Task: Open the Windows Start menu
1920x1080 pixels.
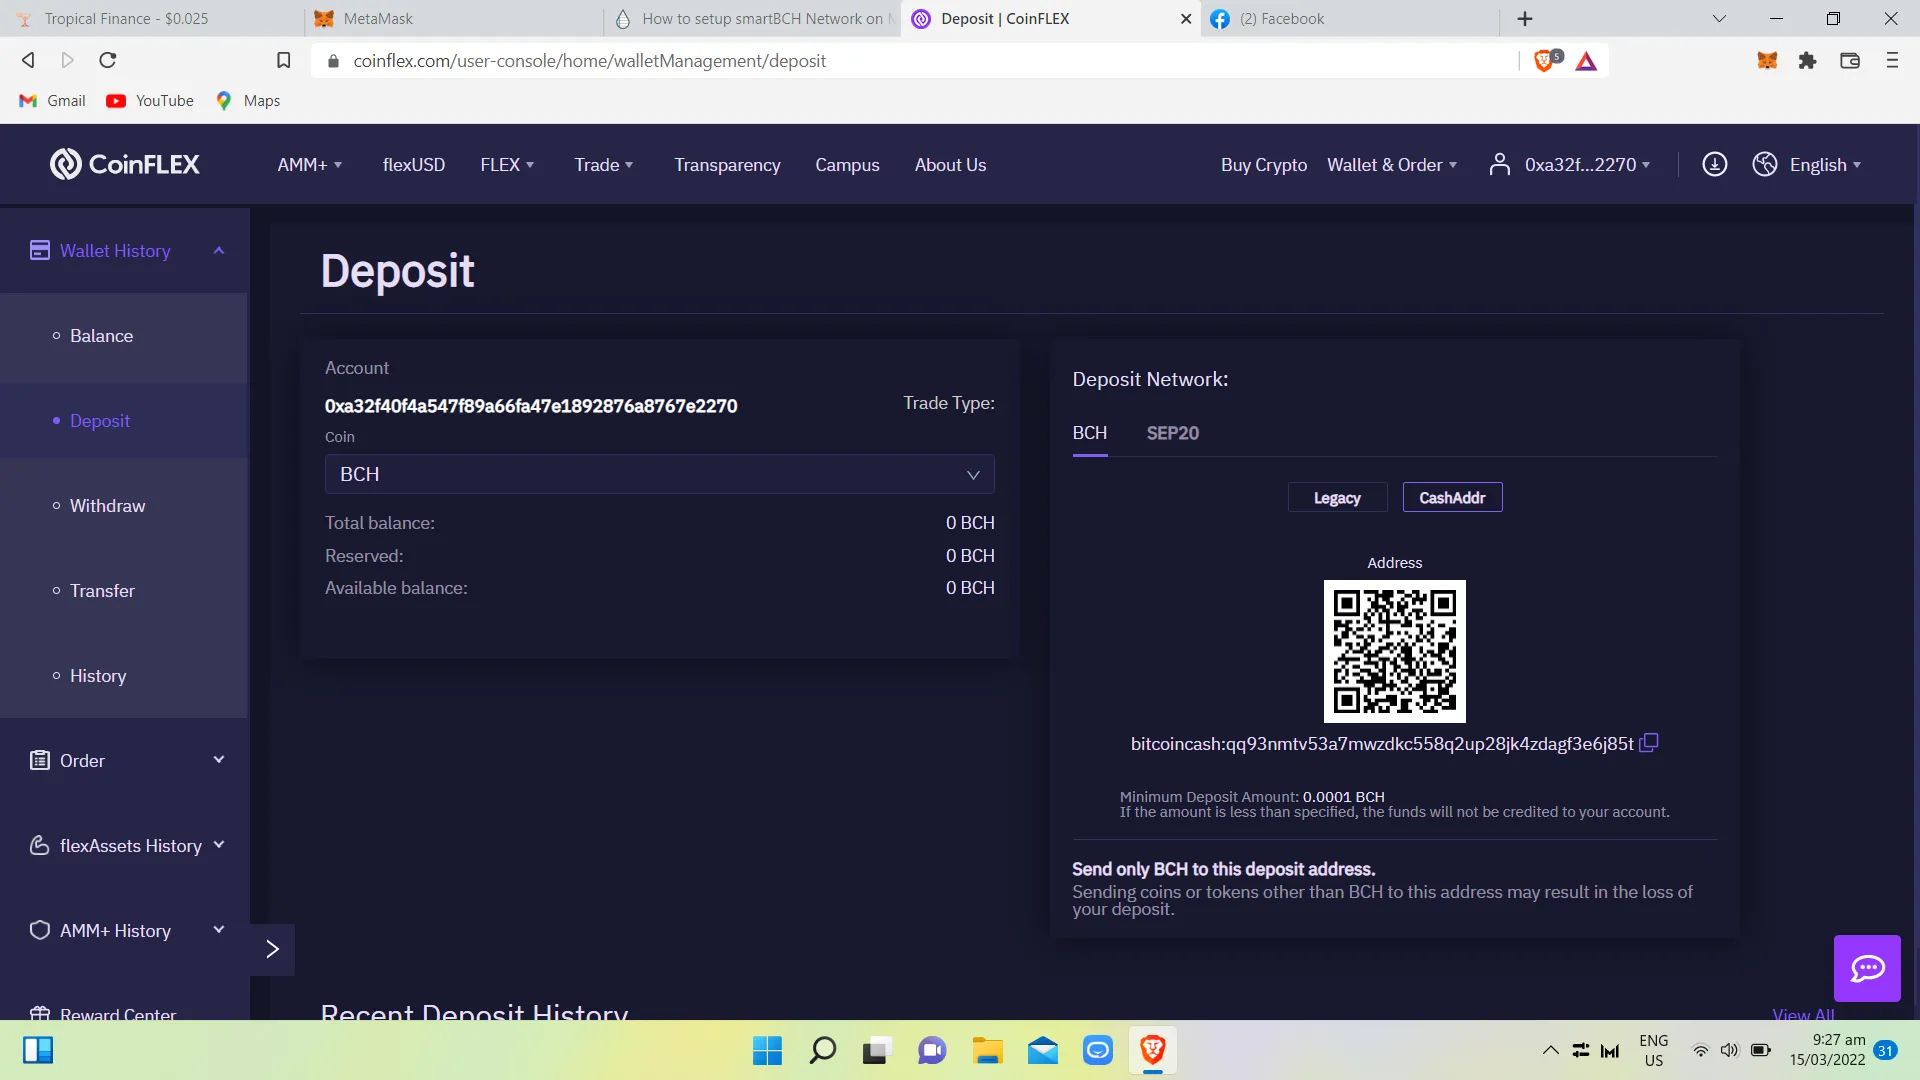Action: point(767,1050)
